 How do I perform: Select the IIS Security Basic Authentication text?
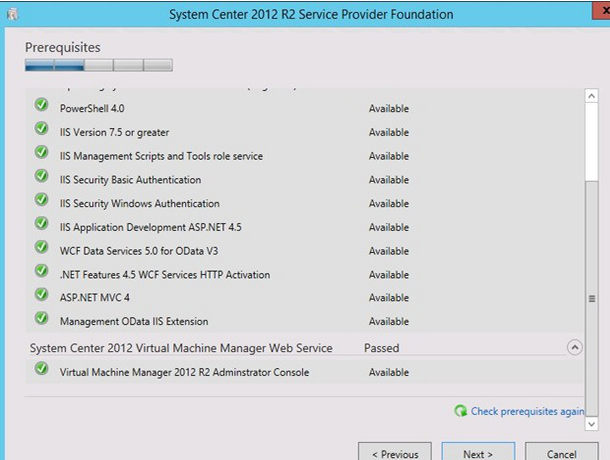click(x=130, y=180)
